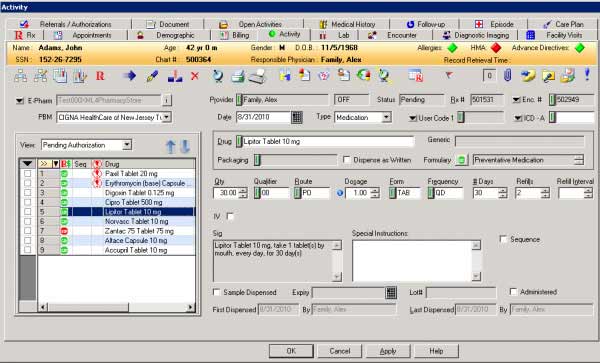Screen dimensions: 600x363
Task: Click the red HMA diamond indicator
Action: (496, 48)
